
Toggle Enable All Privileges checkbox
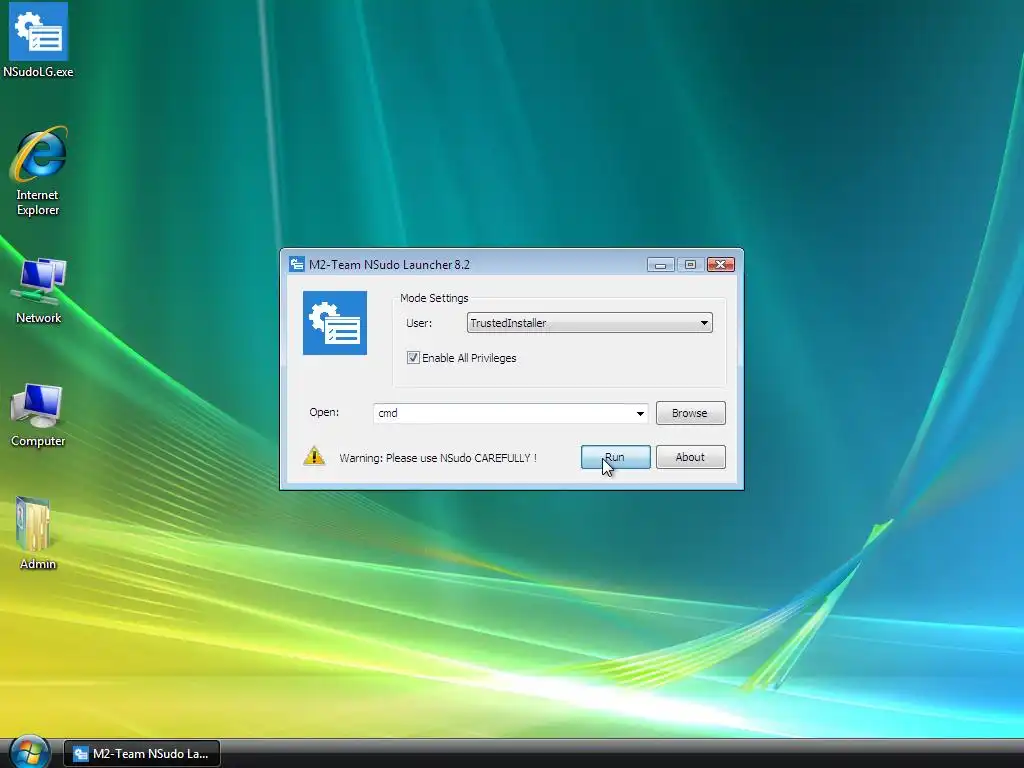[413, 357]
